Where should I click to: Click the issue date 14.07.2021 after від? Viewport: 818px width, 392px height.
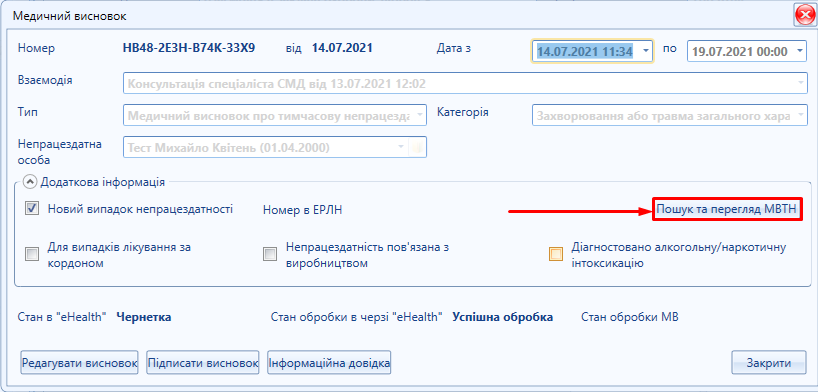pyautogui.click(x=342, y=49)
